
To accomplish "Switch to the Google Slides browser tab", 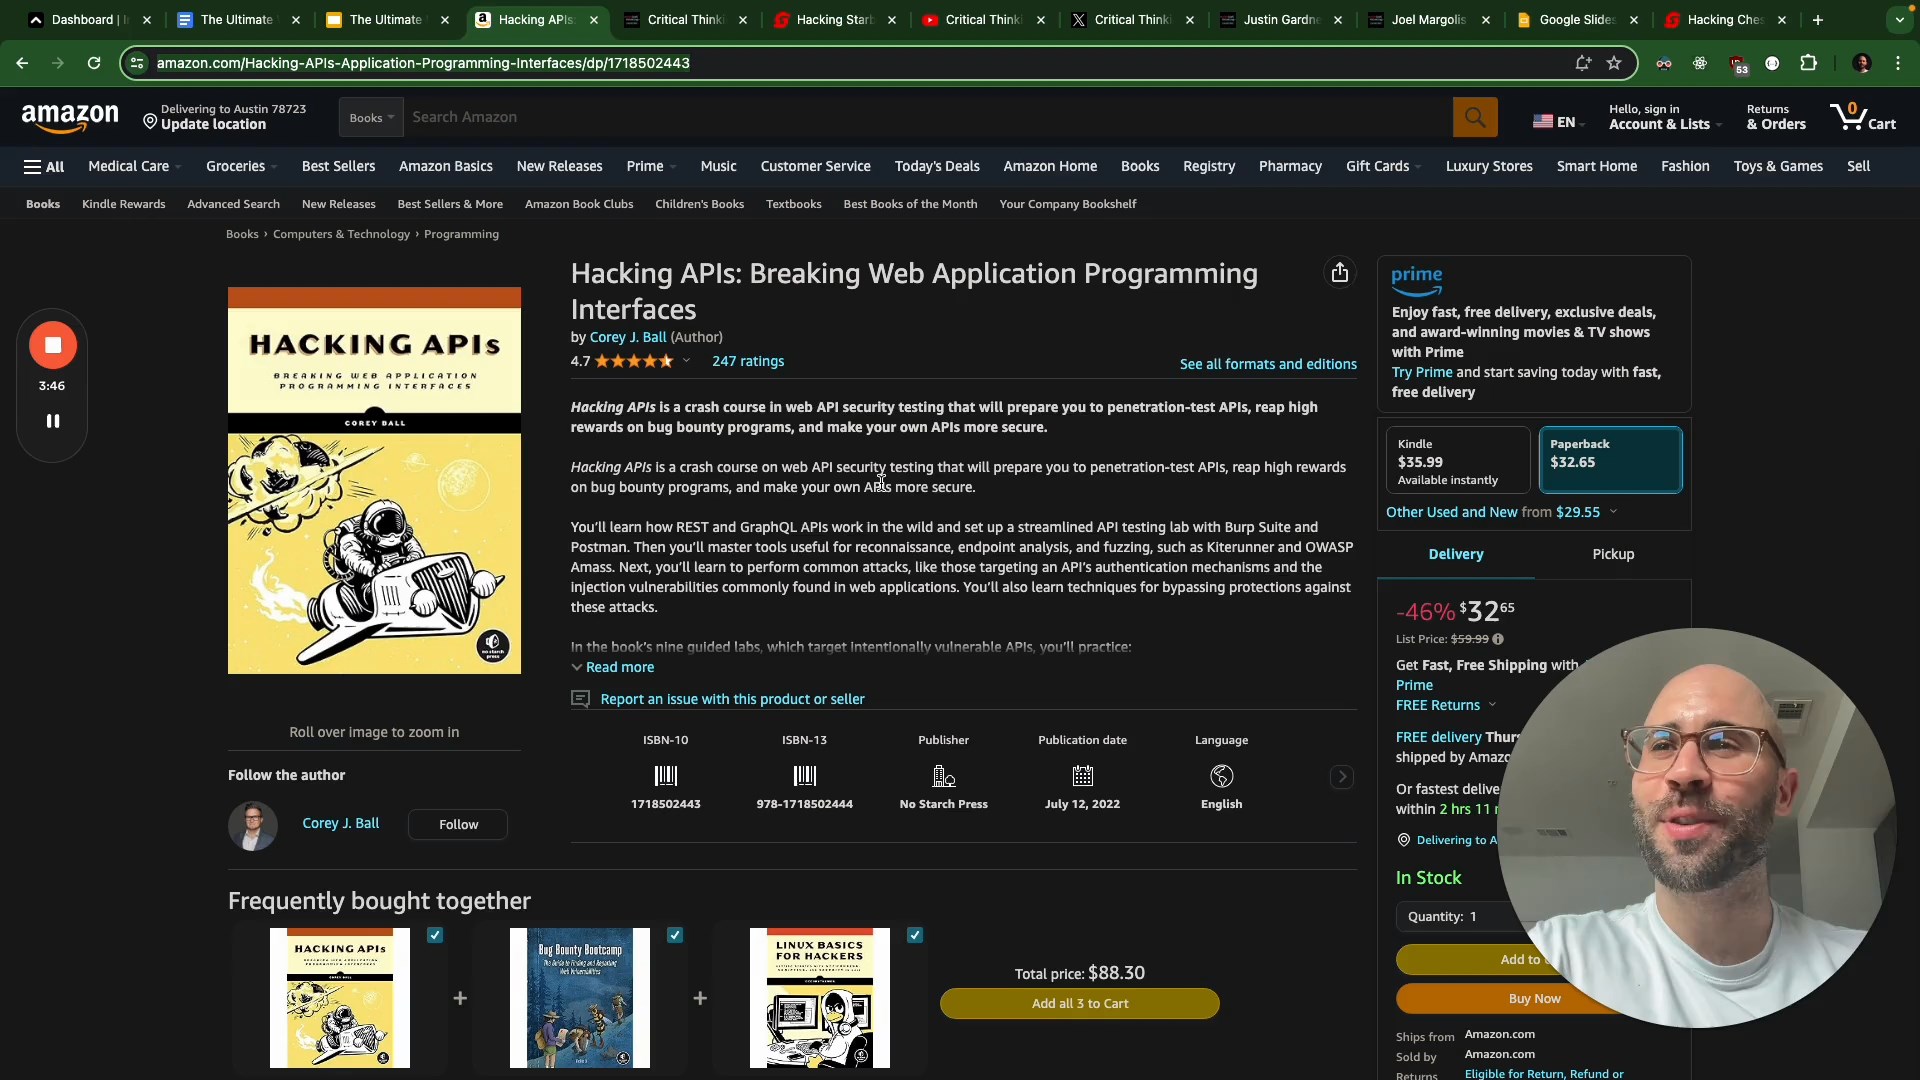I will [x=1575, y=20].
